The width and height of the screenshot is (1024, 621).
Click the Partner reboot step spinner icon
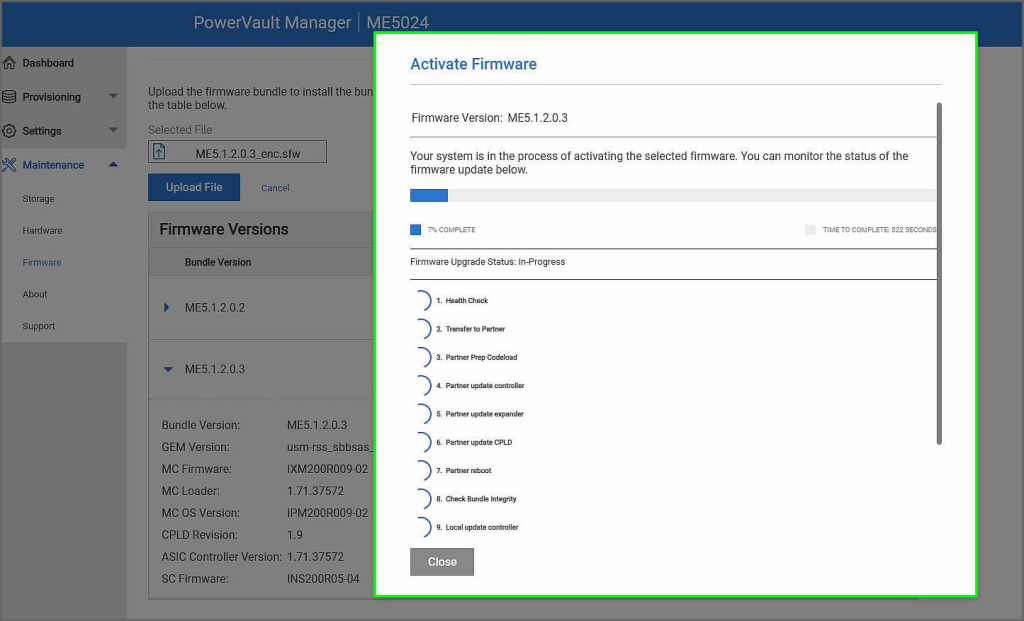click(421, 470)
